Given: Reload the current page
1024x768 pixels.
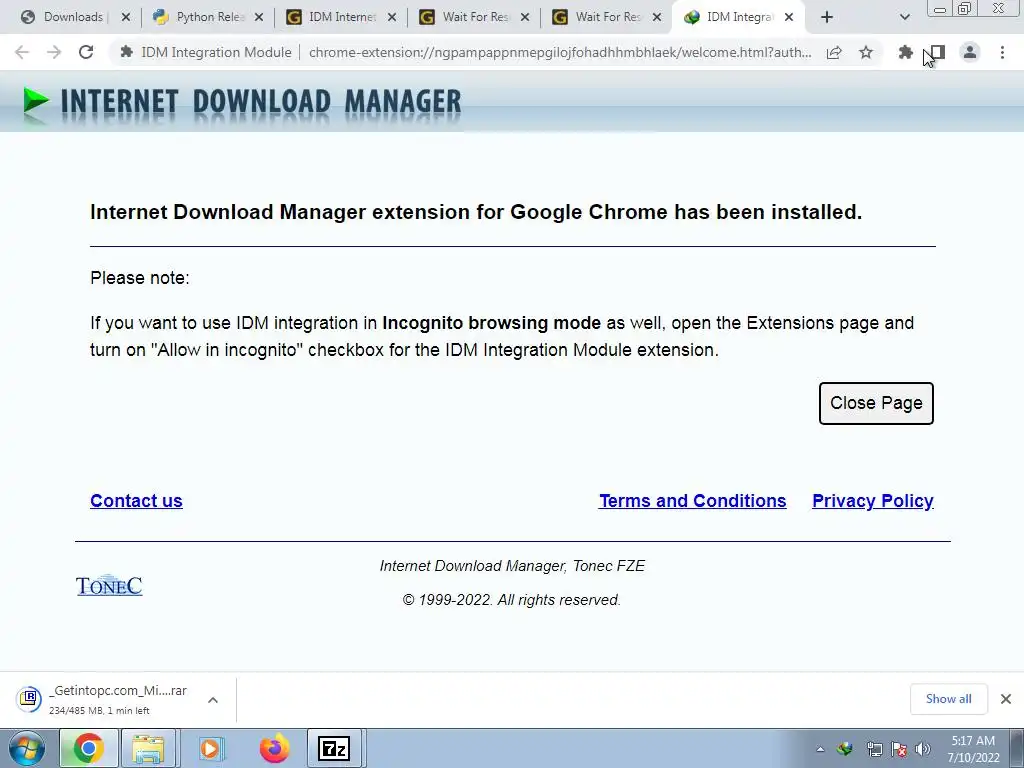Looking at the screenshot, I should coord(86,52).
